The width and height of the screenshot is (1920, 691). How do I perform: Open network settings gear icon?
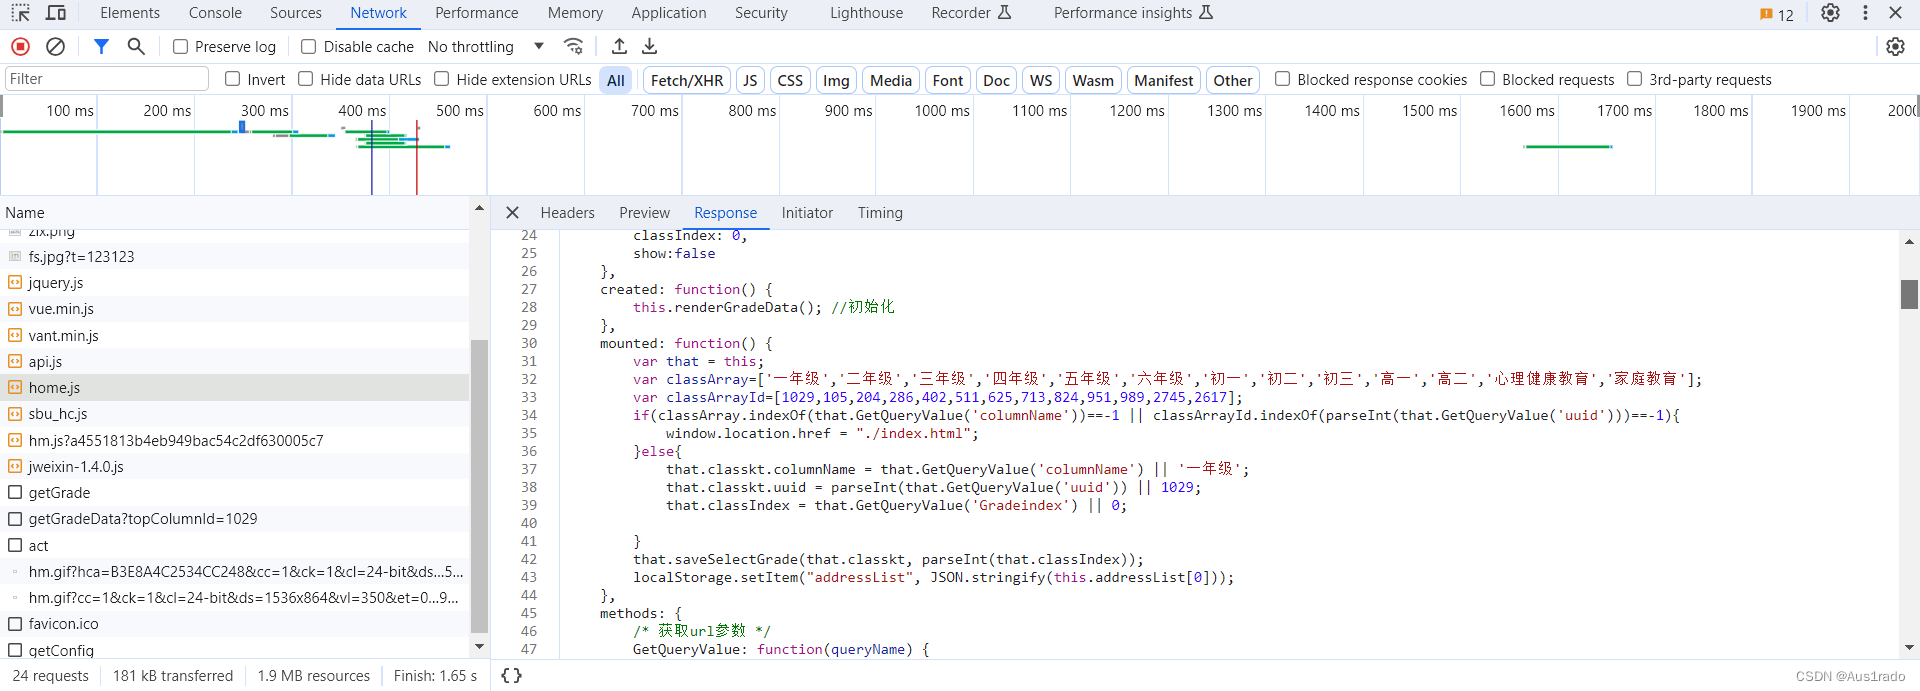point(1895,46)
